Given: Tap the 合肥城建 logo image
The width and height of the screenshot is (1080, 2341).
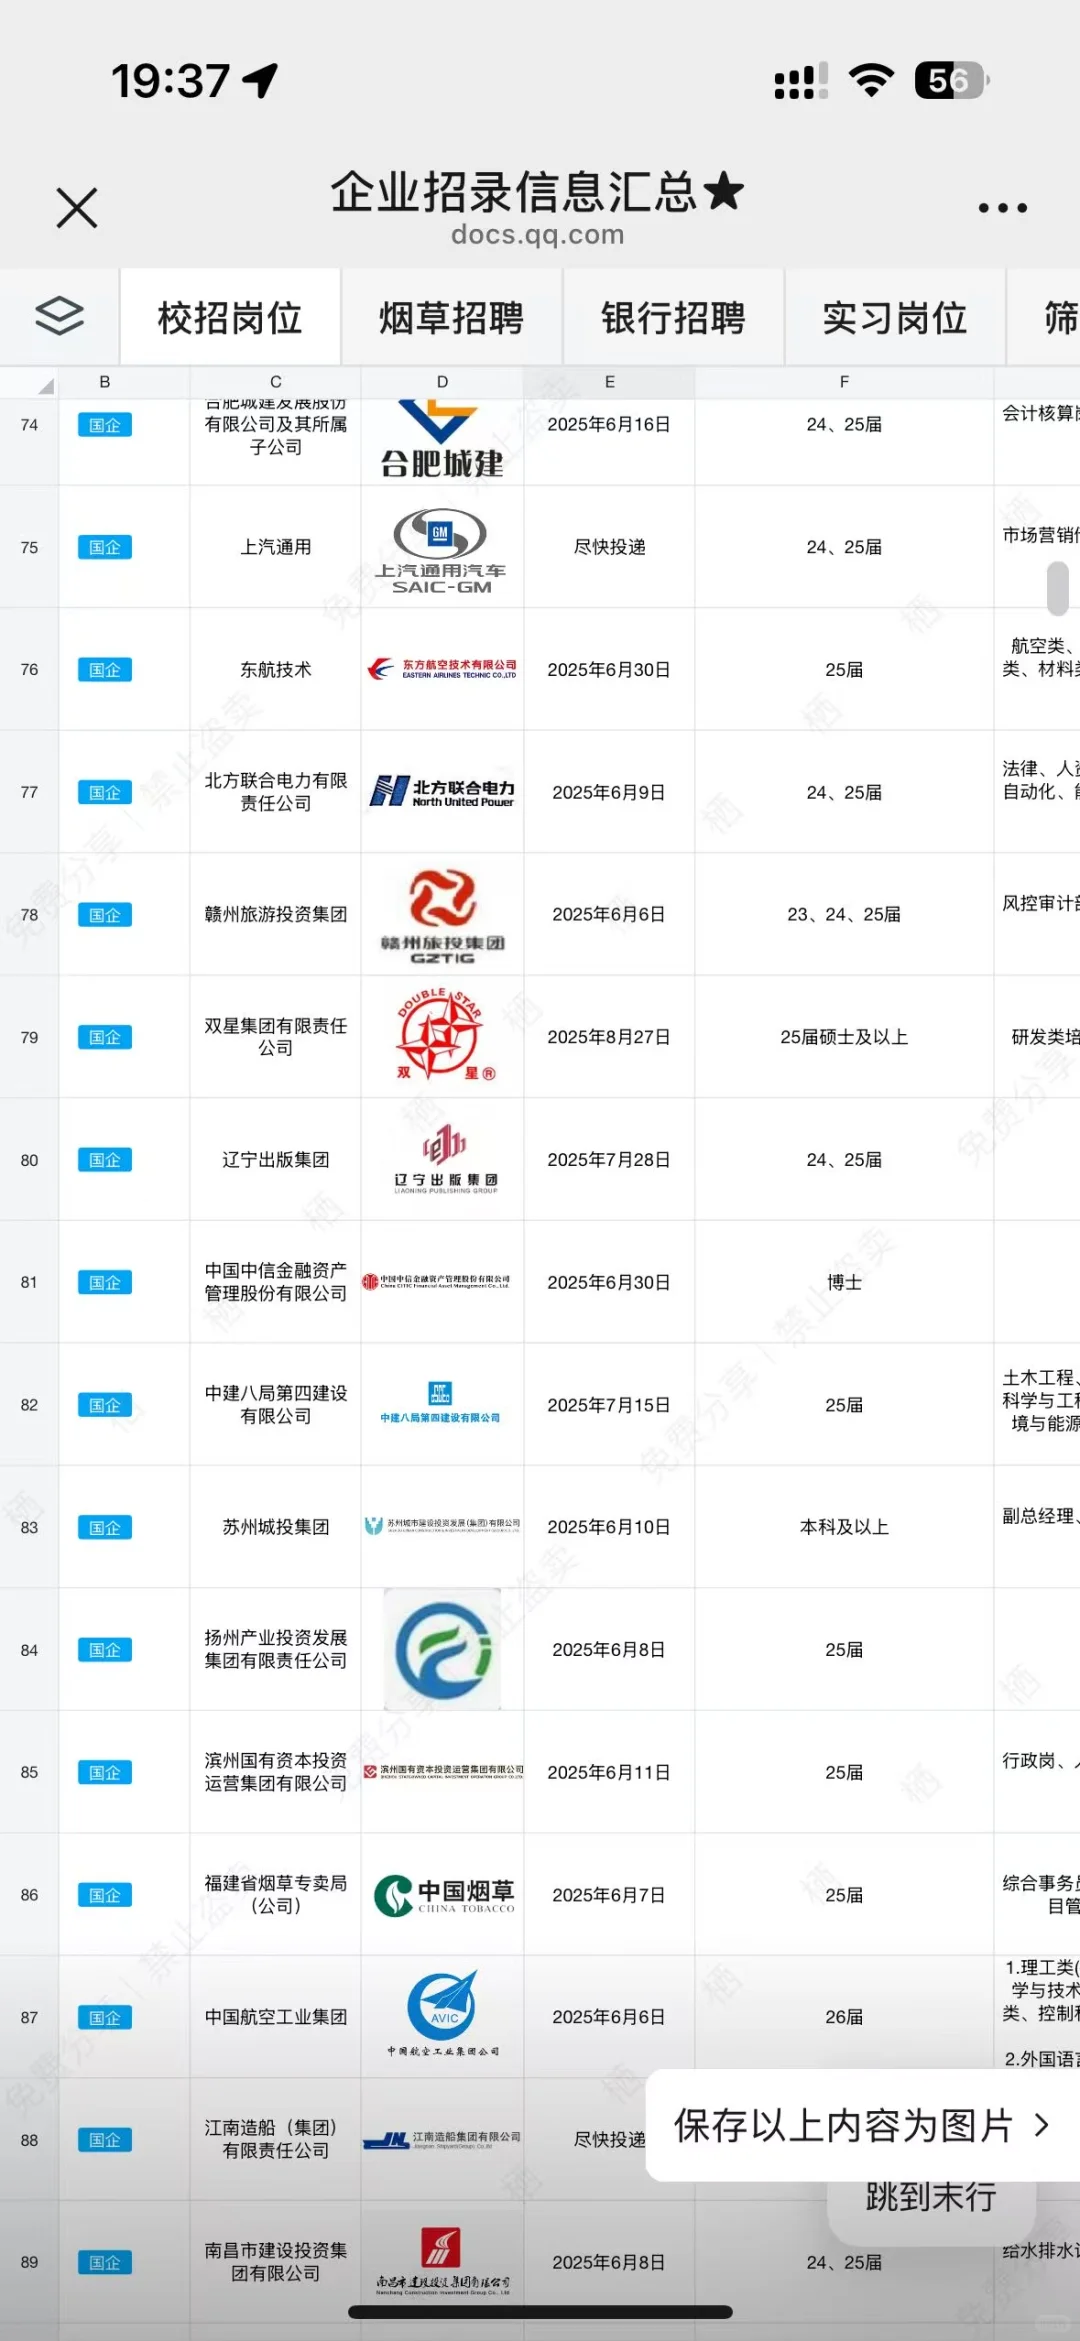Looking at the screenshot, I should [x=442, y=439].
